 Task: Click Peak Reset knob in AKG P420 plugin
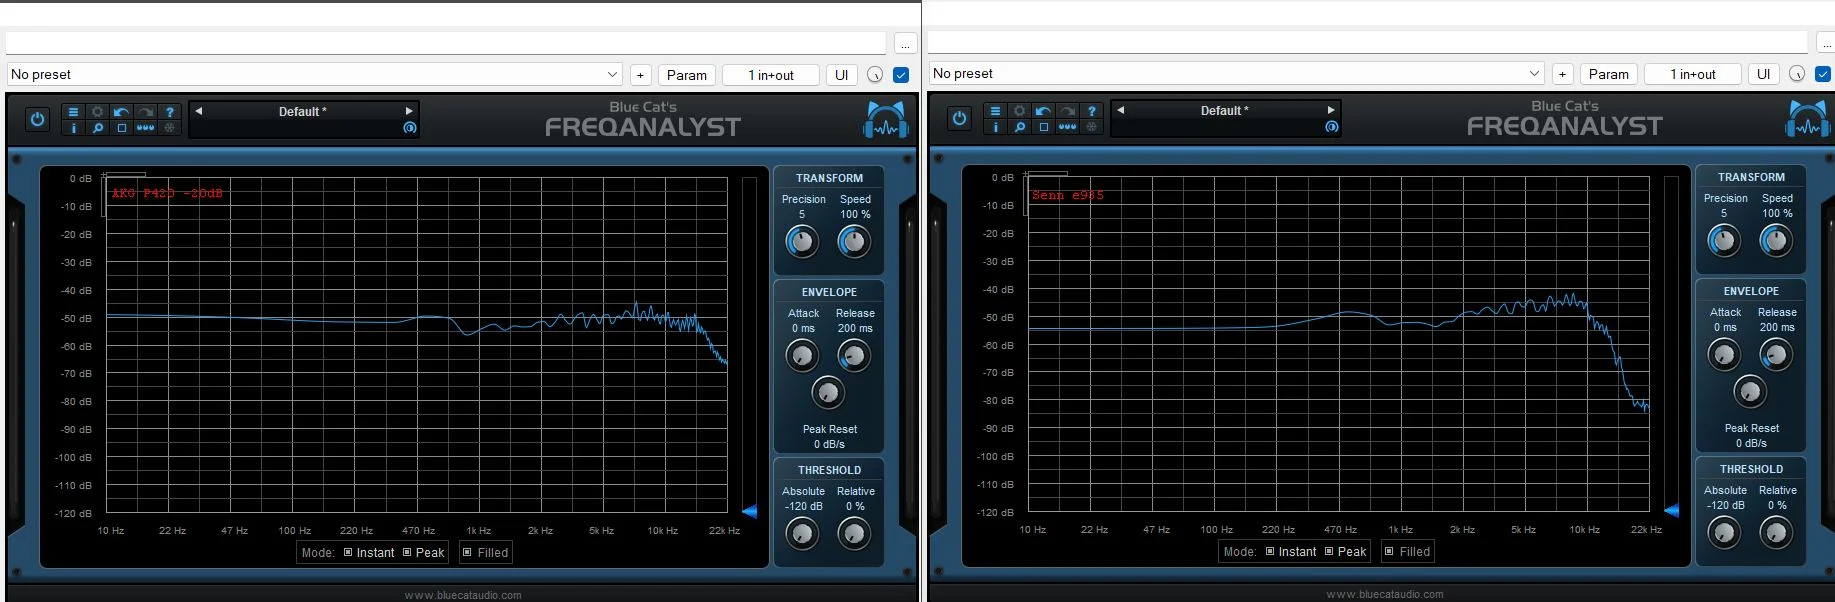point(828,393)
